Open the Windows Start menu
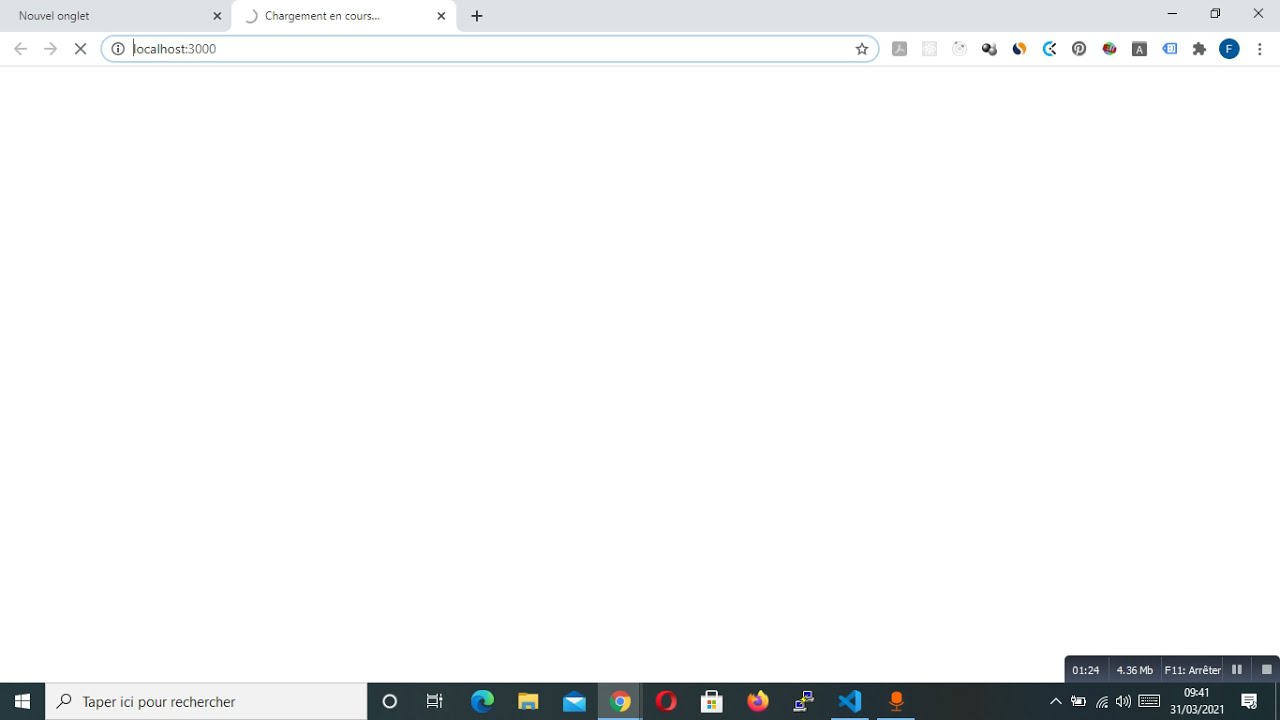The image size is (1280, 720). coord(22,701)
